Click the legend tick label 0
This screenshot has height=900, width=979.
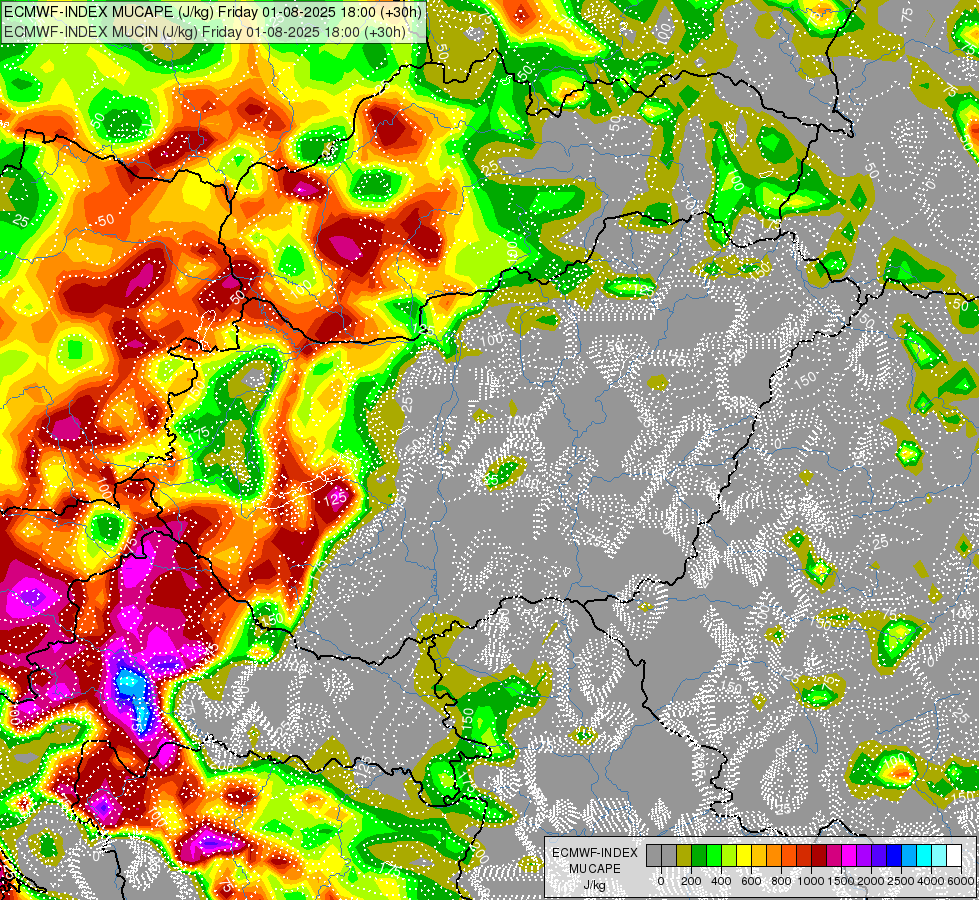[x=661, y=881]
